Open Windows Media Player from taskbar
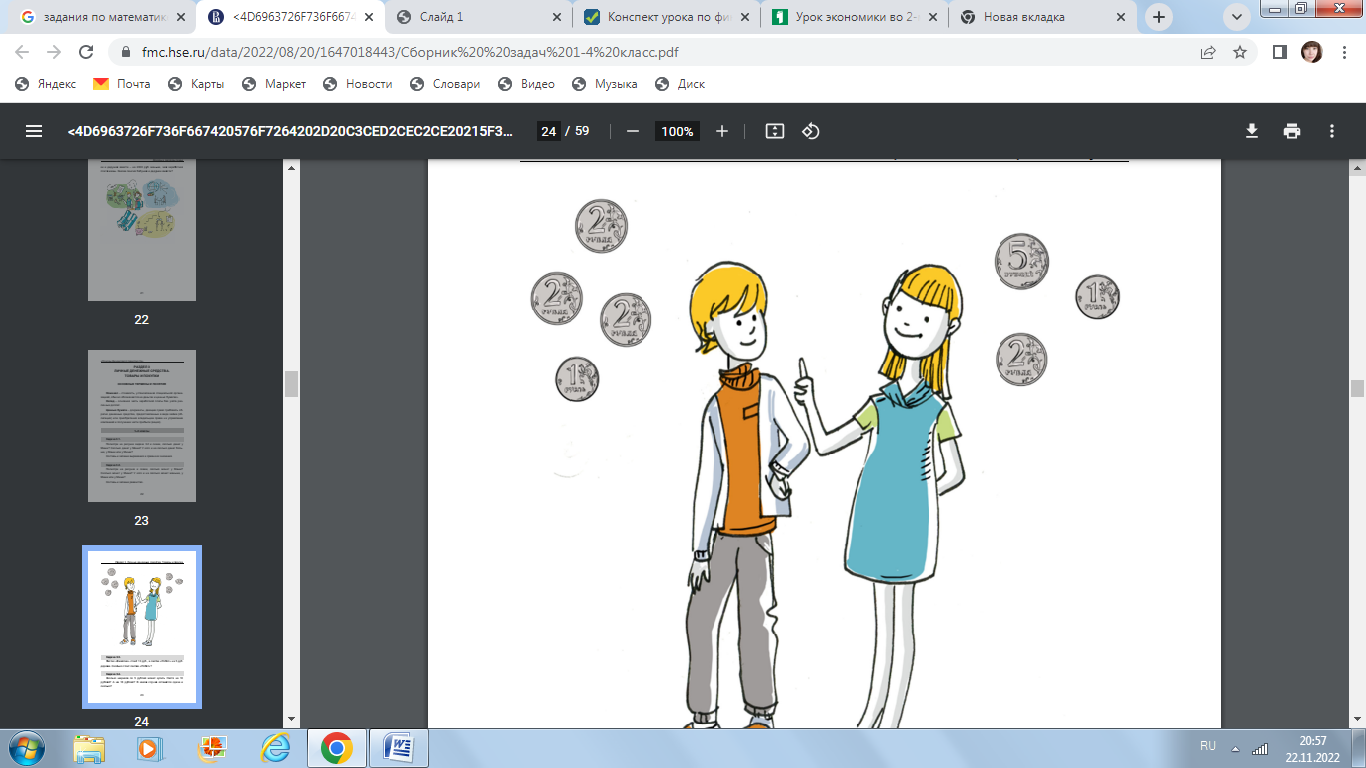Image resolution: width=1366 pixels, height=768 pixels. coord(148,747)
